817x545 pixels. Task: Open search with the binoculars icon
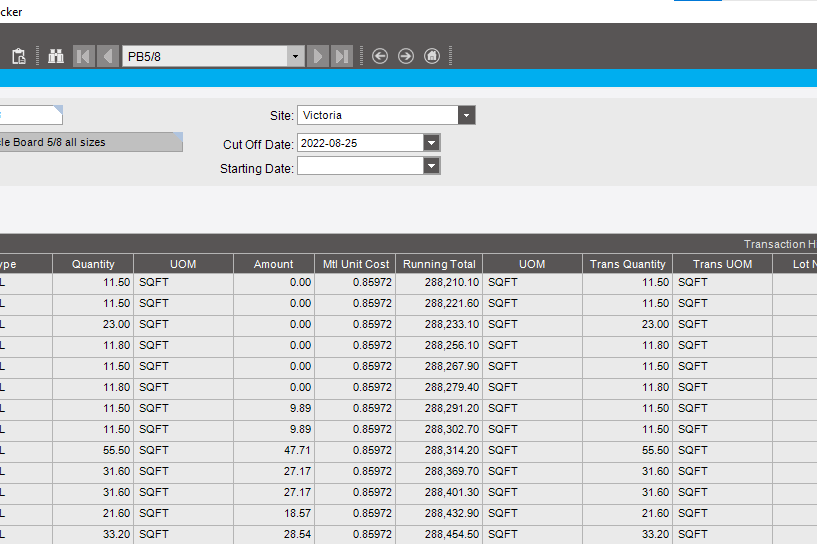pyautogui.click(x=55, y=56)
